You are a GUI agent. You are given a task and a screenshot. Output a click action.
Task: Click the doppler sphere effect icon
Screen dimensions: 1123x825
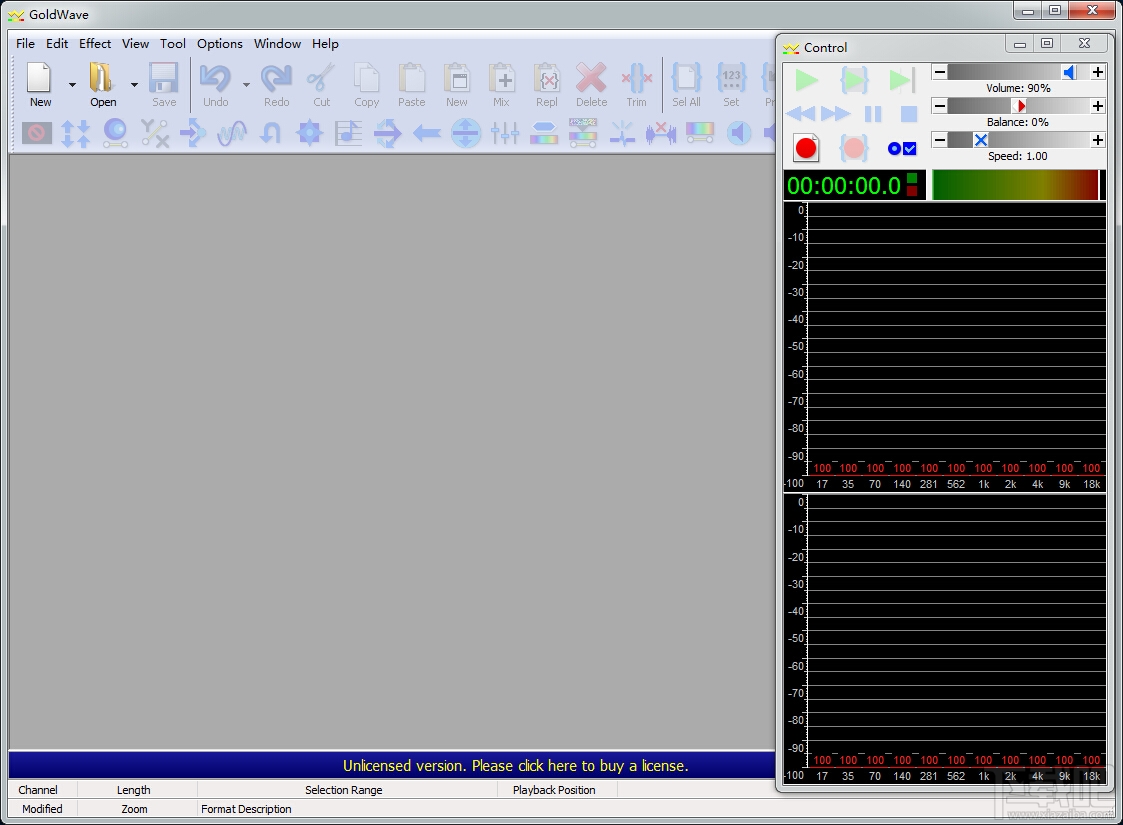115,133
